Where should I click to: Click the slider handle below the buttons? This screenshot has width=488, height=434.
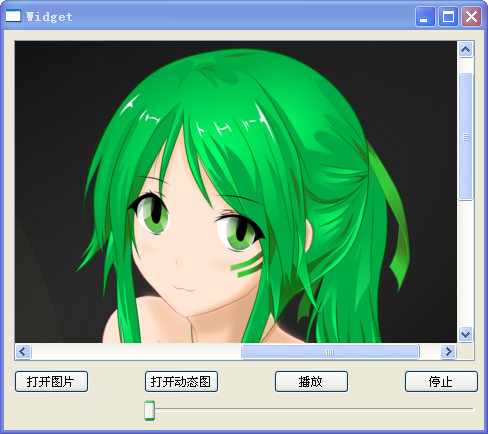coord(149,410)
